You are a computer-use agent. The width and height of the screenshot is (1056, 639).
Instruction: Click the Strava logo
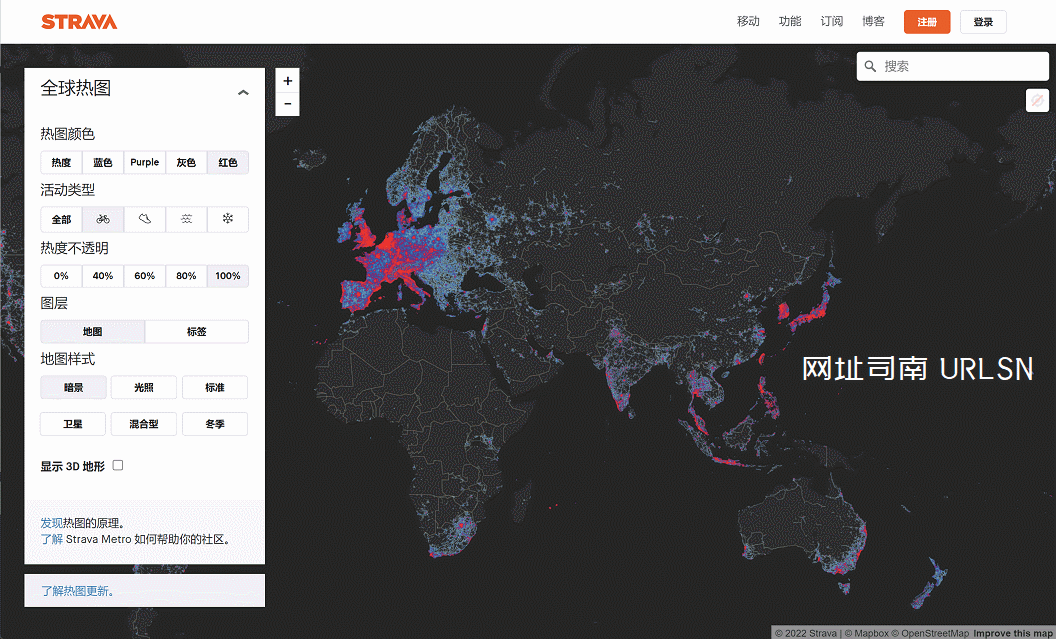[x=79, y=22]
